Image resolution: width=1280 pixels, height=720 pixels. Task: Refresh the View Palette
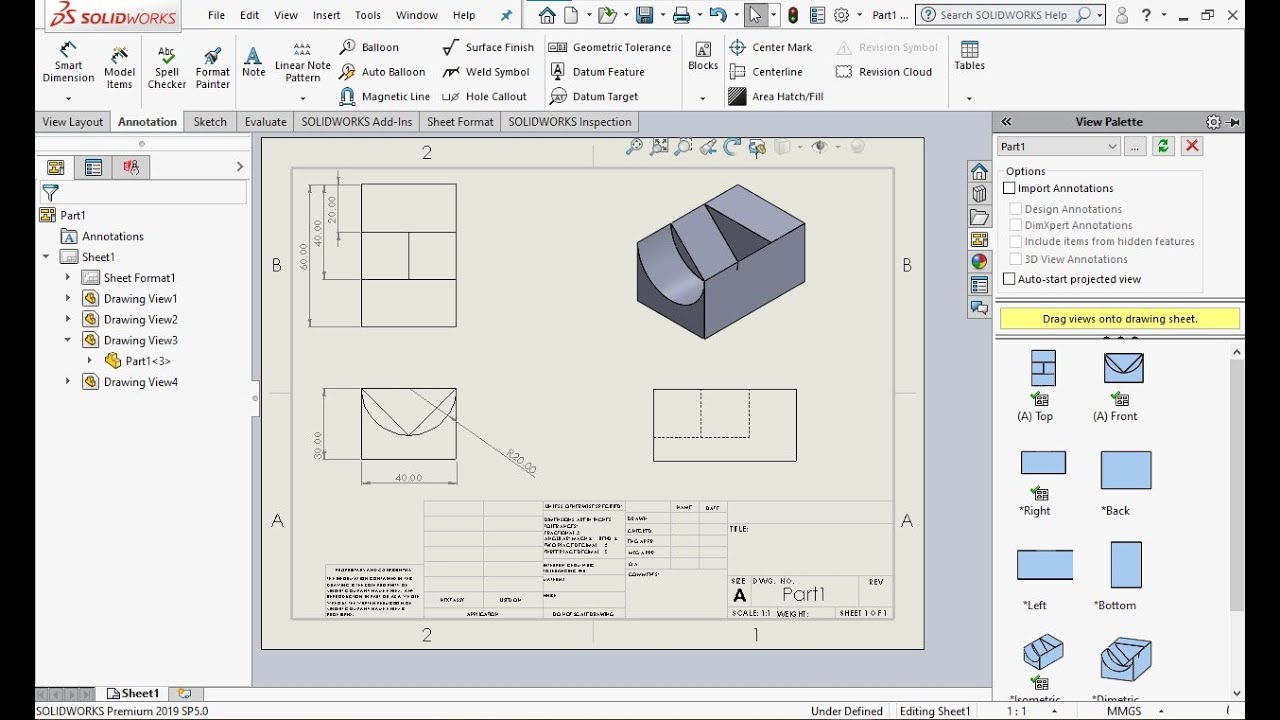click(1163, 146)
